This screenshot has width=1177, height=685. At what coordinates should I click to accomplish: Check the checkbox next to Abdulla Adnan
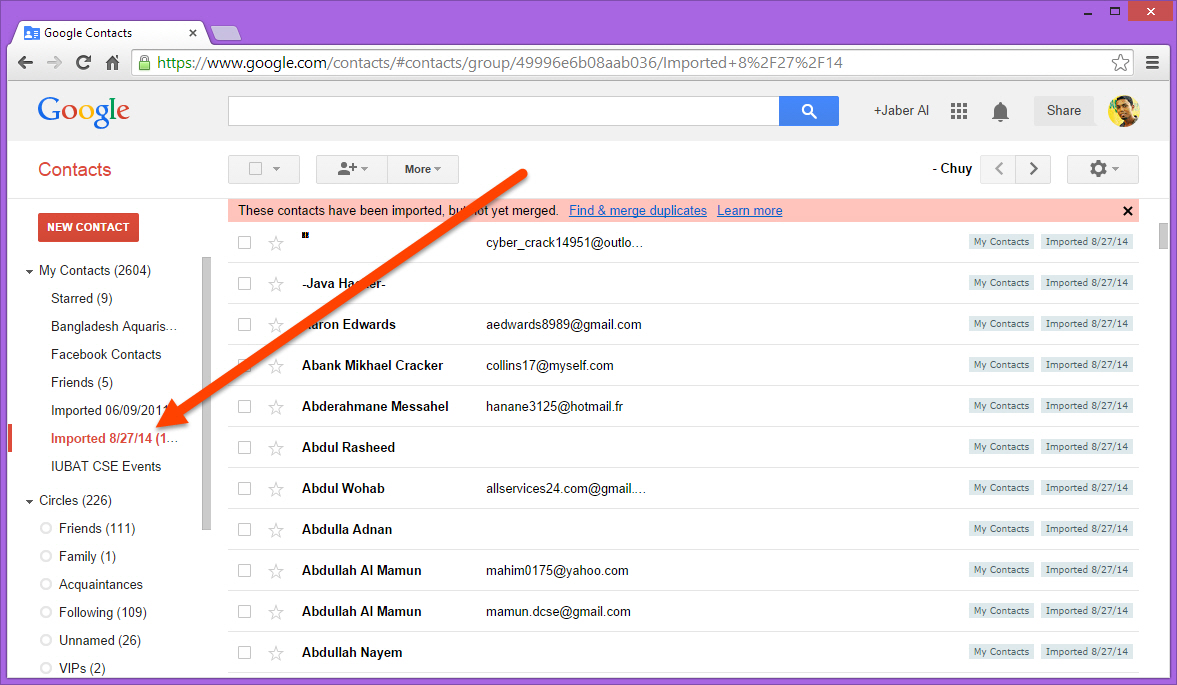[x=244, y=529]
